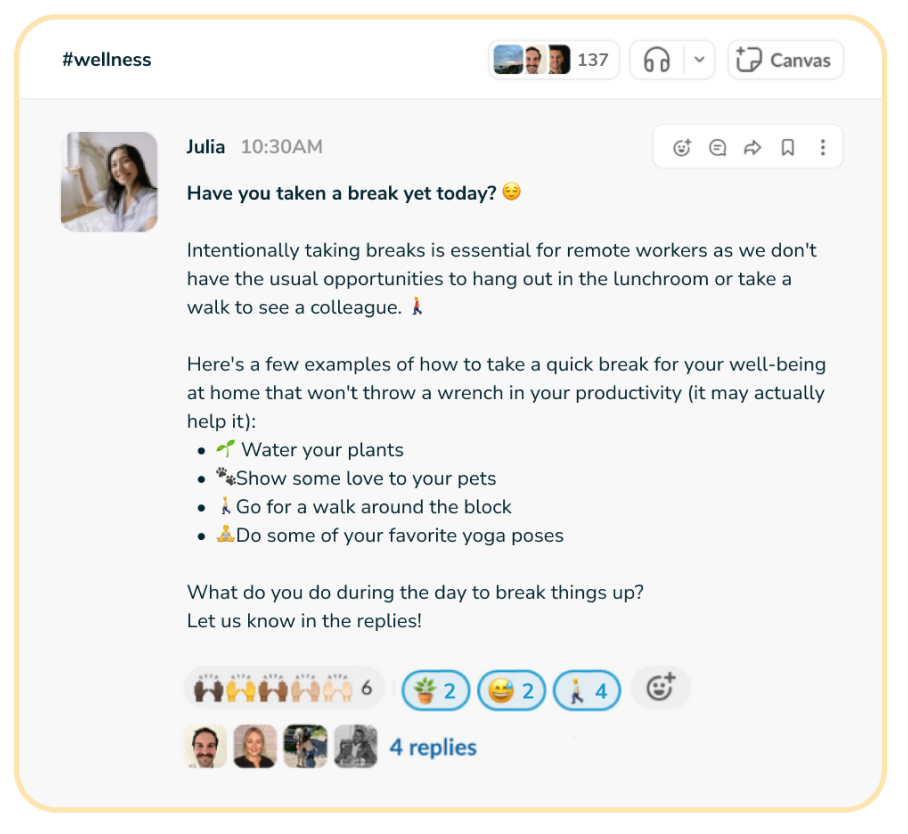This screenshot has width=908, height=834.
Task: Bookmark Julia's message
Action: tap(788, 148)
